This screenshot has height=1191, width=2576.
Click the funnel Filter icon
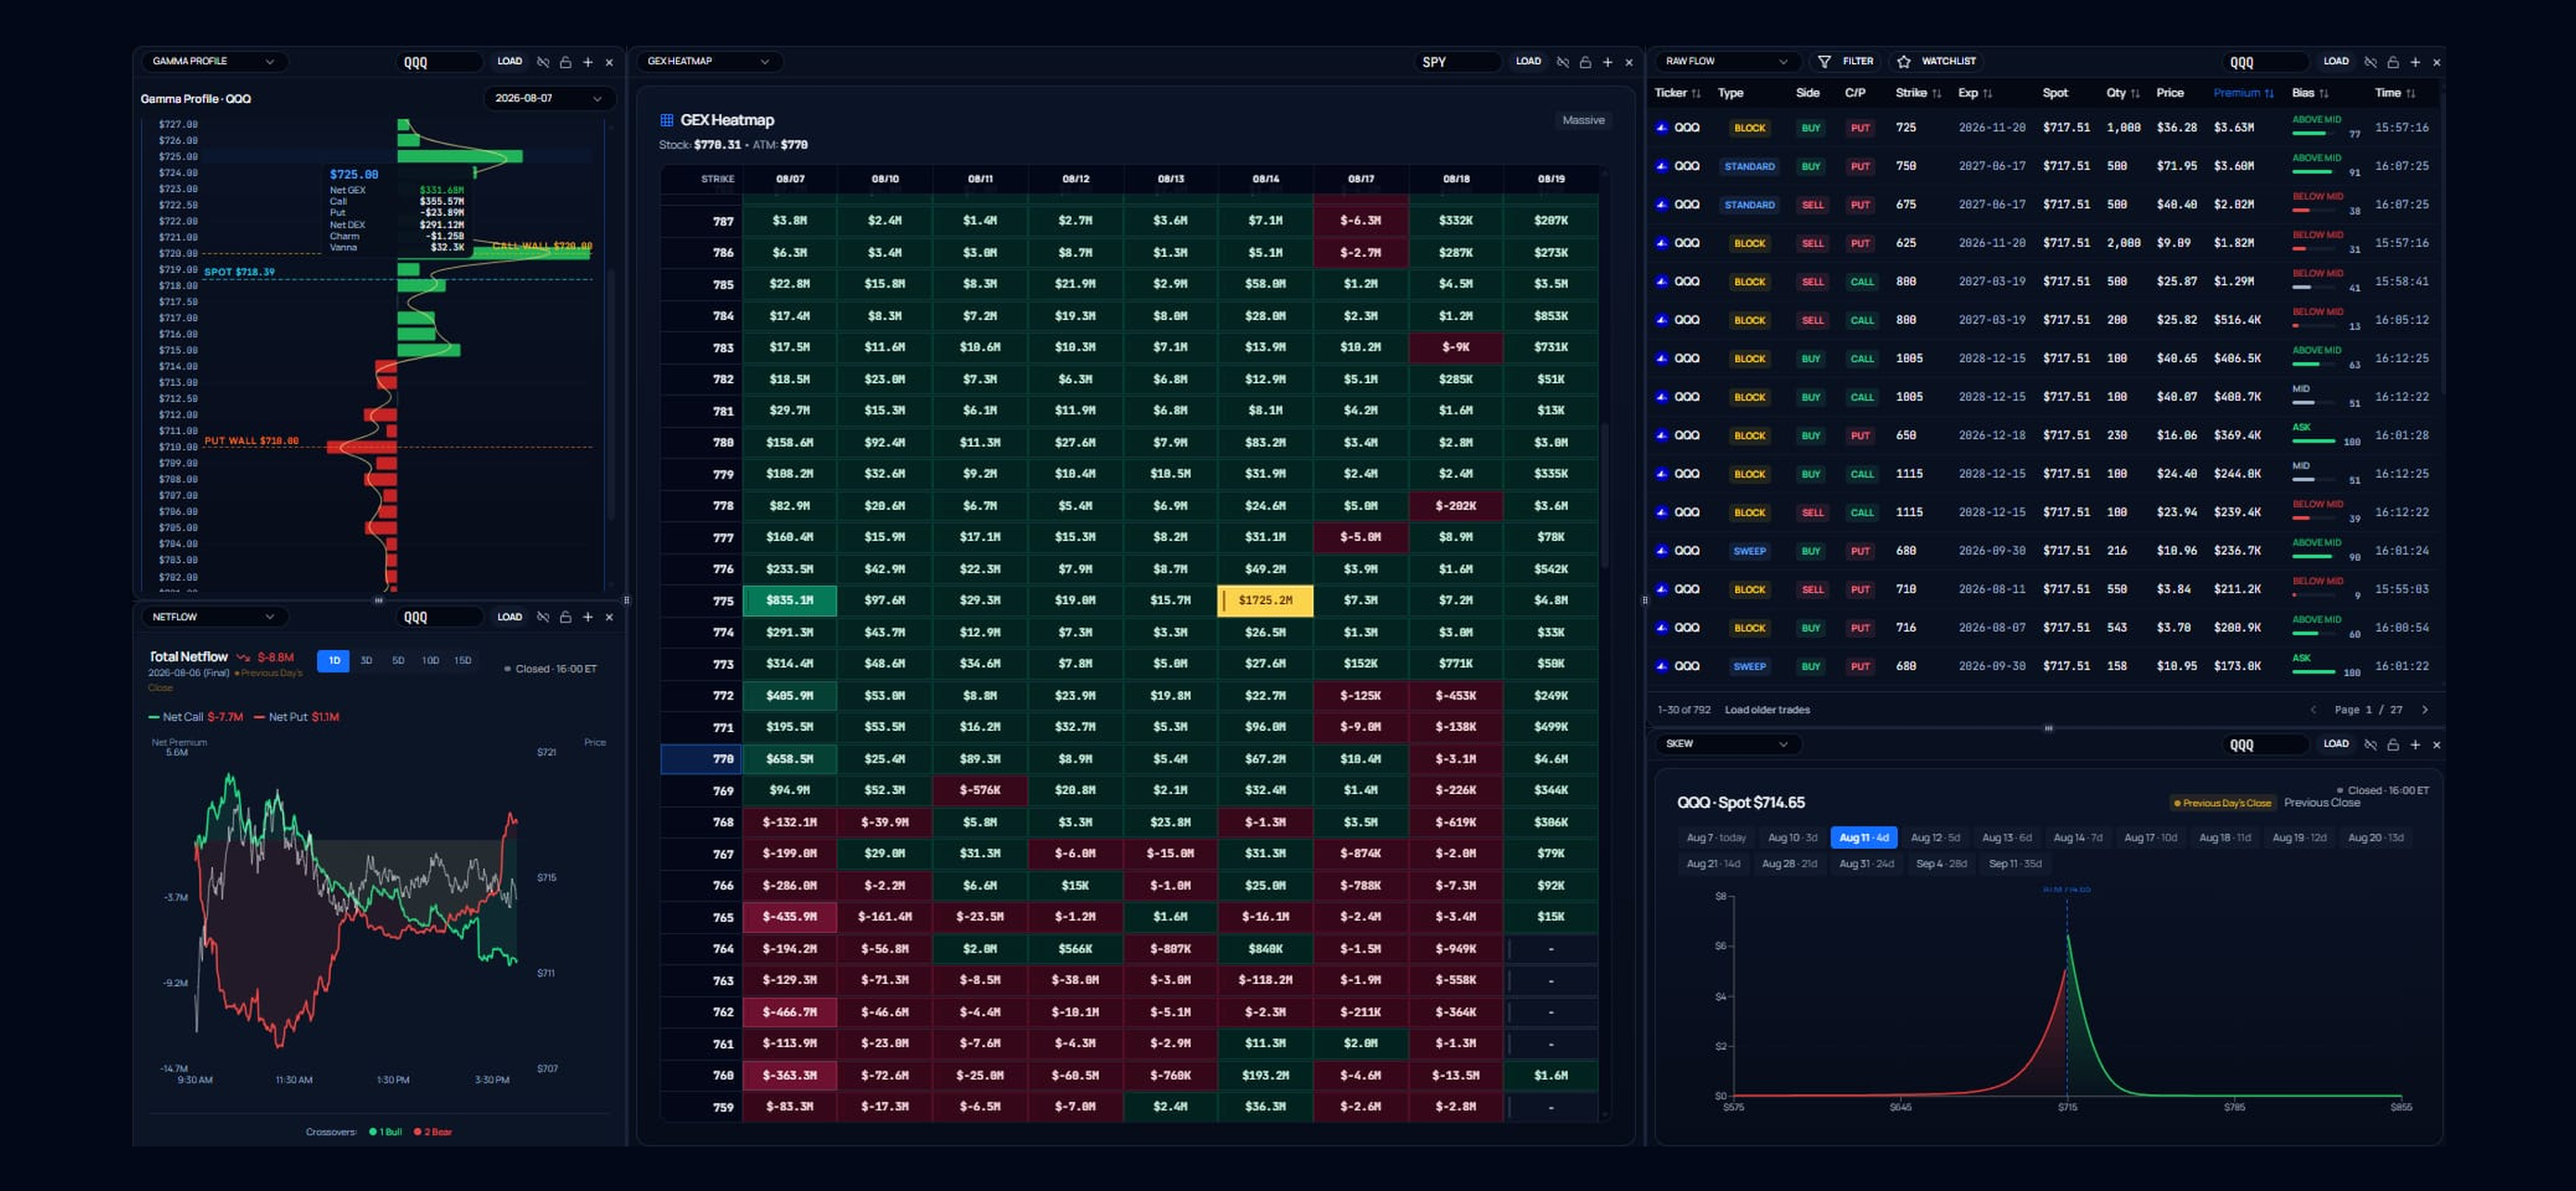1824,62
